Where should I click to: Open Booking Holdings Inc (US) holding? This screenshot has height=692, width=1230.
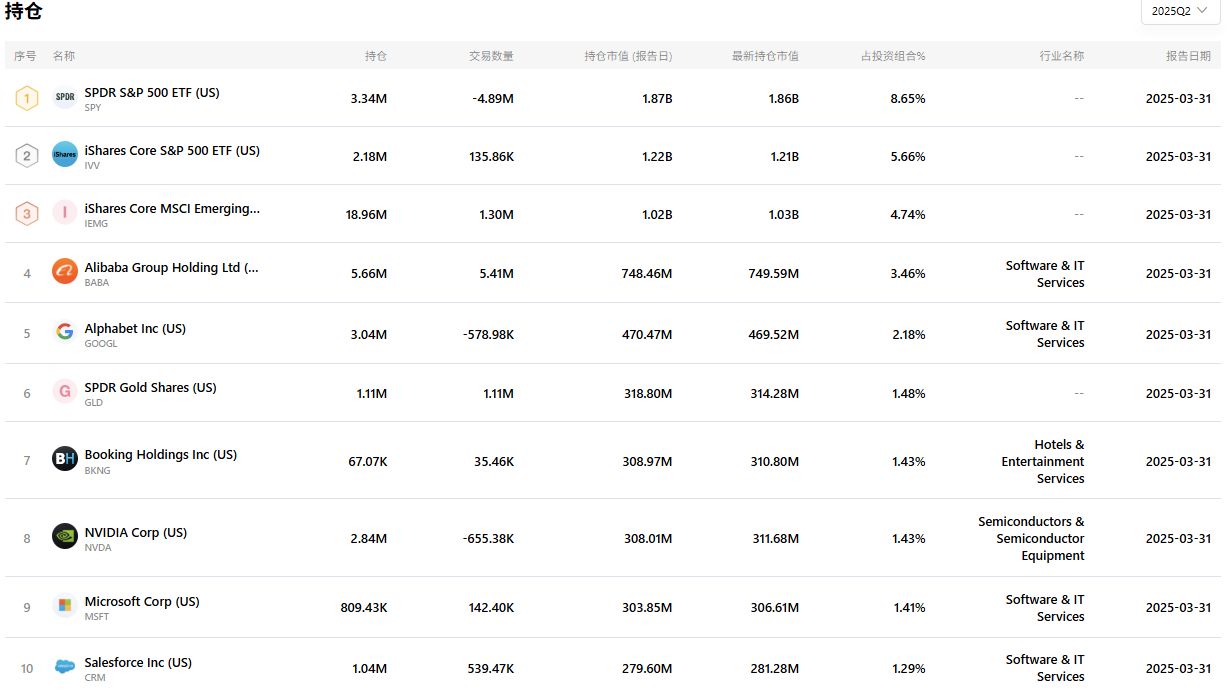161,454
